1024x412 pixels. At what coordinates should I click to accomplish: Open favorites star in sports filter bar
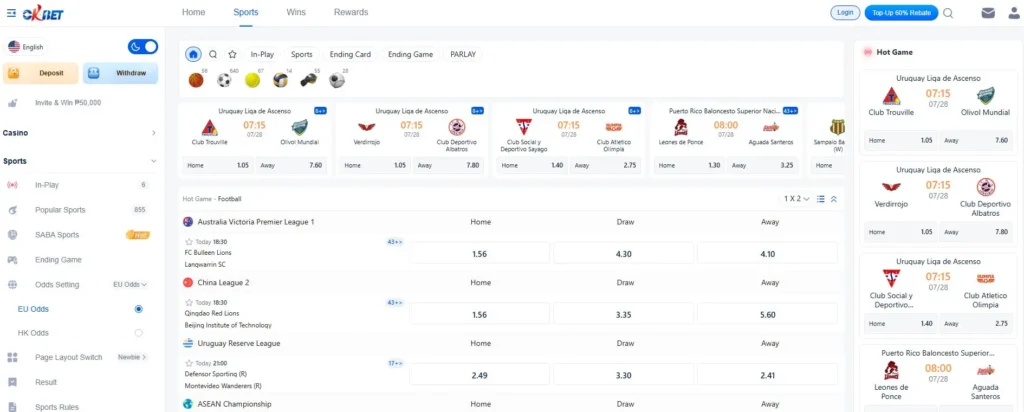click(x=232, y=54)
